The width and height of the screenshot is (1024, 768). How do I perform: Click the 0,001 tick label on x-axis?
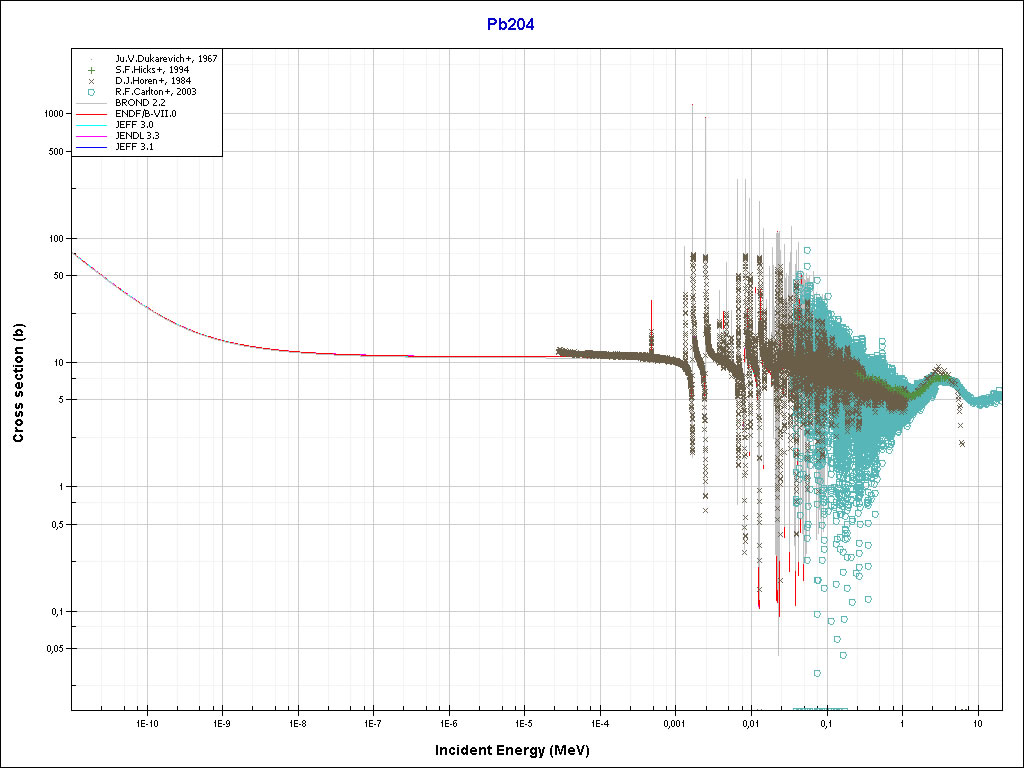click(675, 721)
